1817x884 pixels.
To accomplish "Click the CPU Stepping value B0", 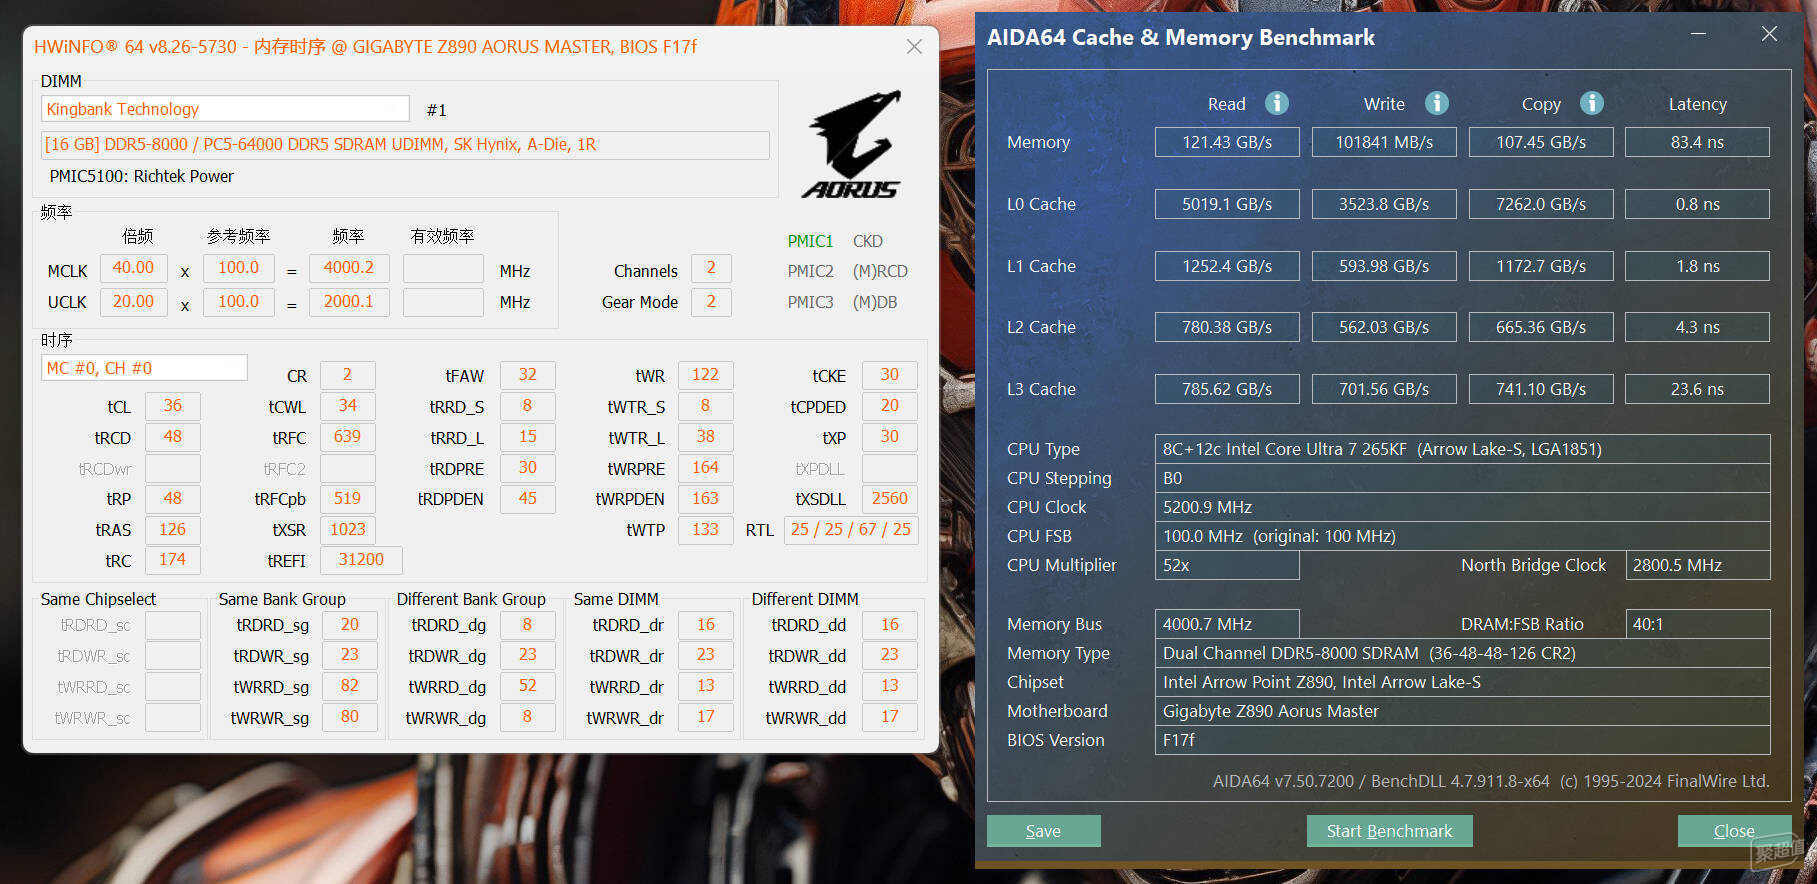I will [1462, 478].
